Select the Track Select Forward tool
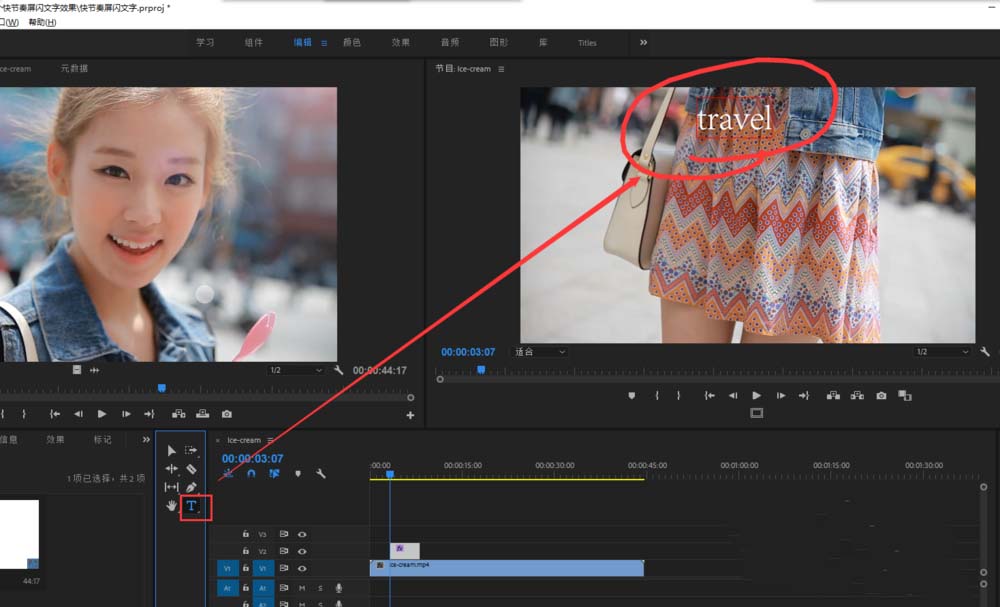 tap(191, 450)
